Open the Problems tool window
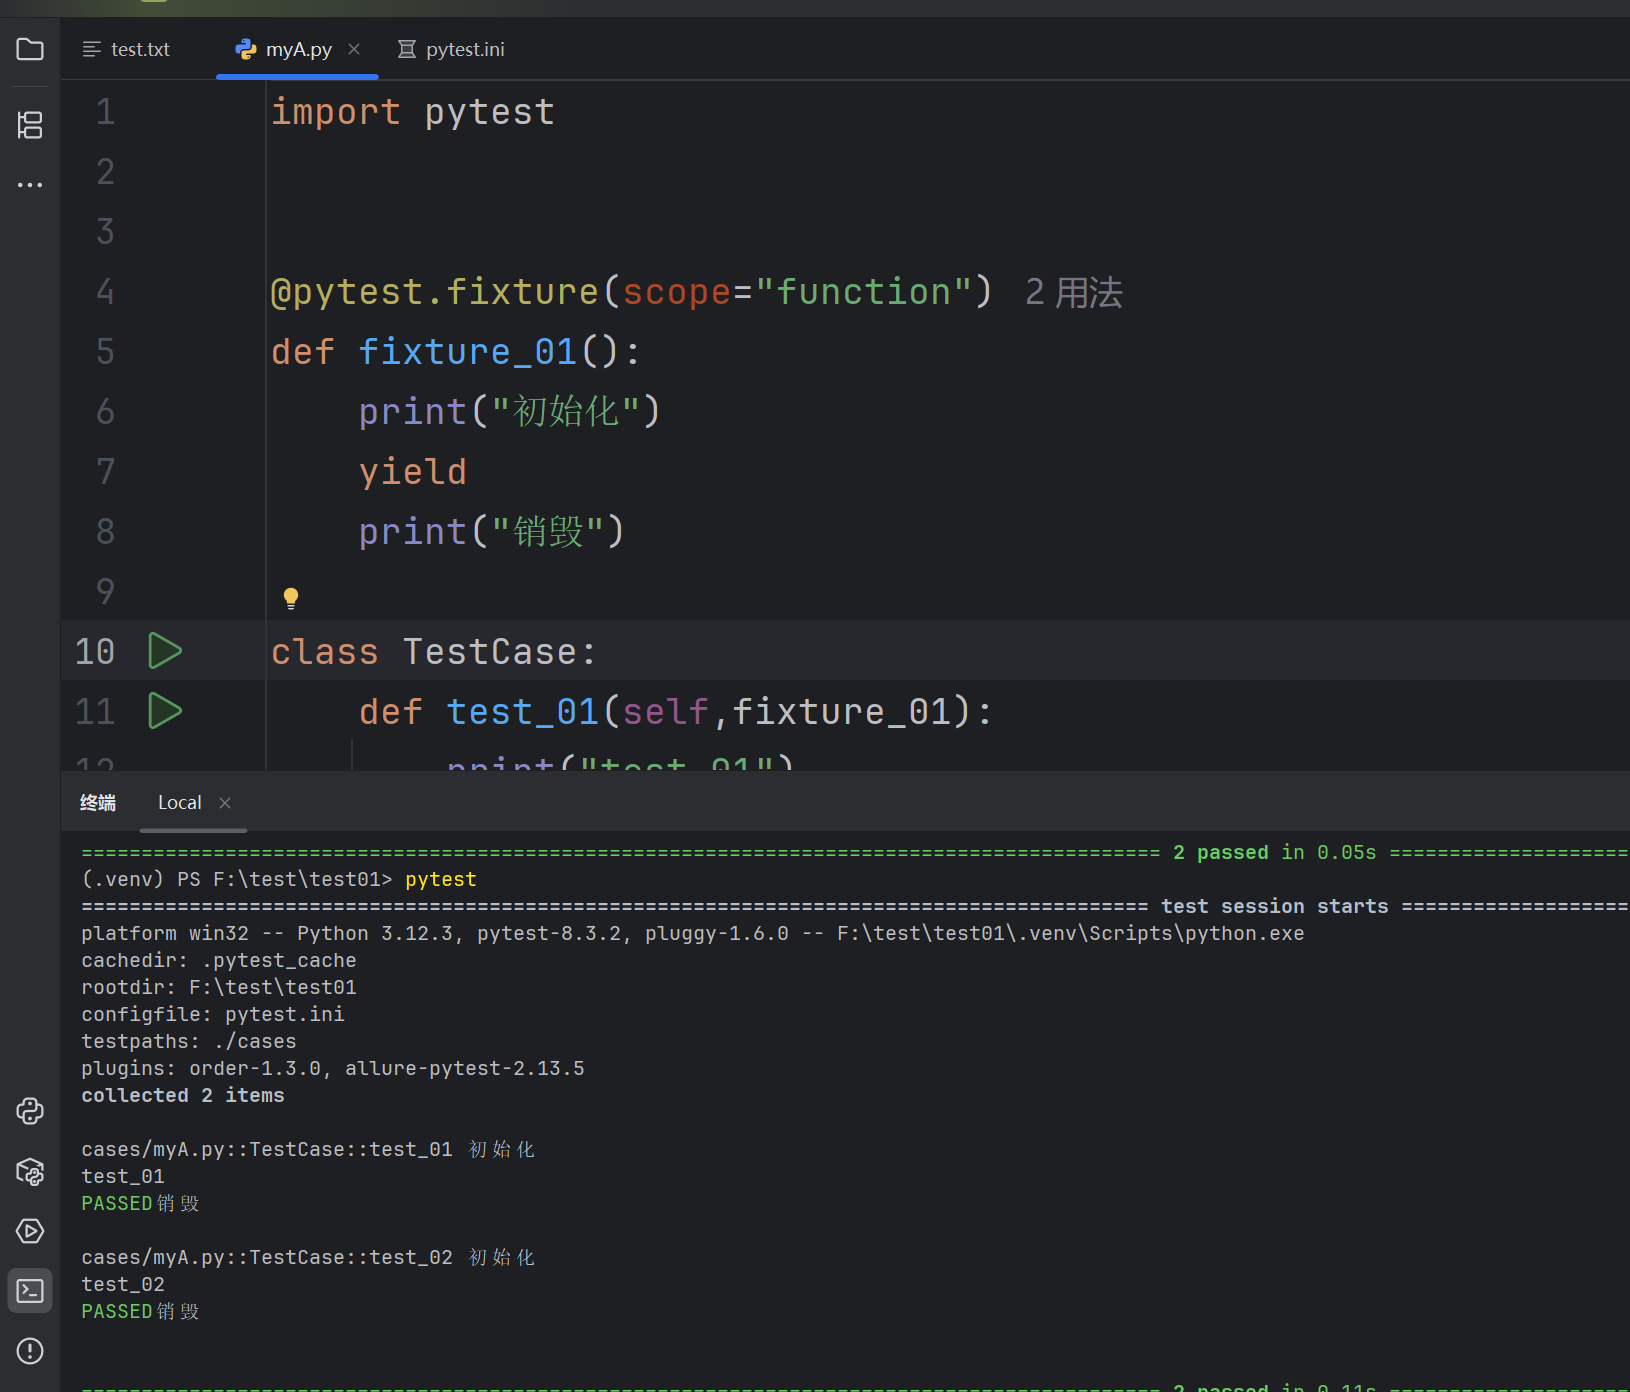1630x1392 pixels. pos(30,1351)
